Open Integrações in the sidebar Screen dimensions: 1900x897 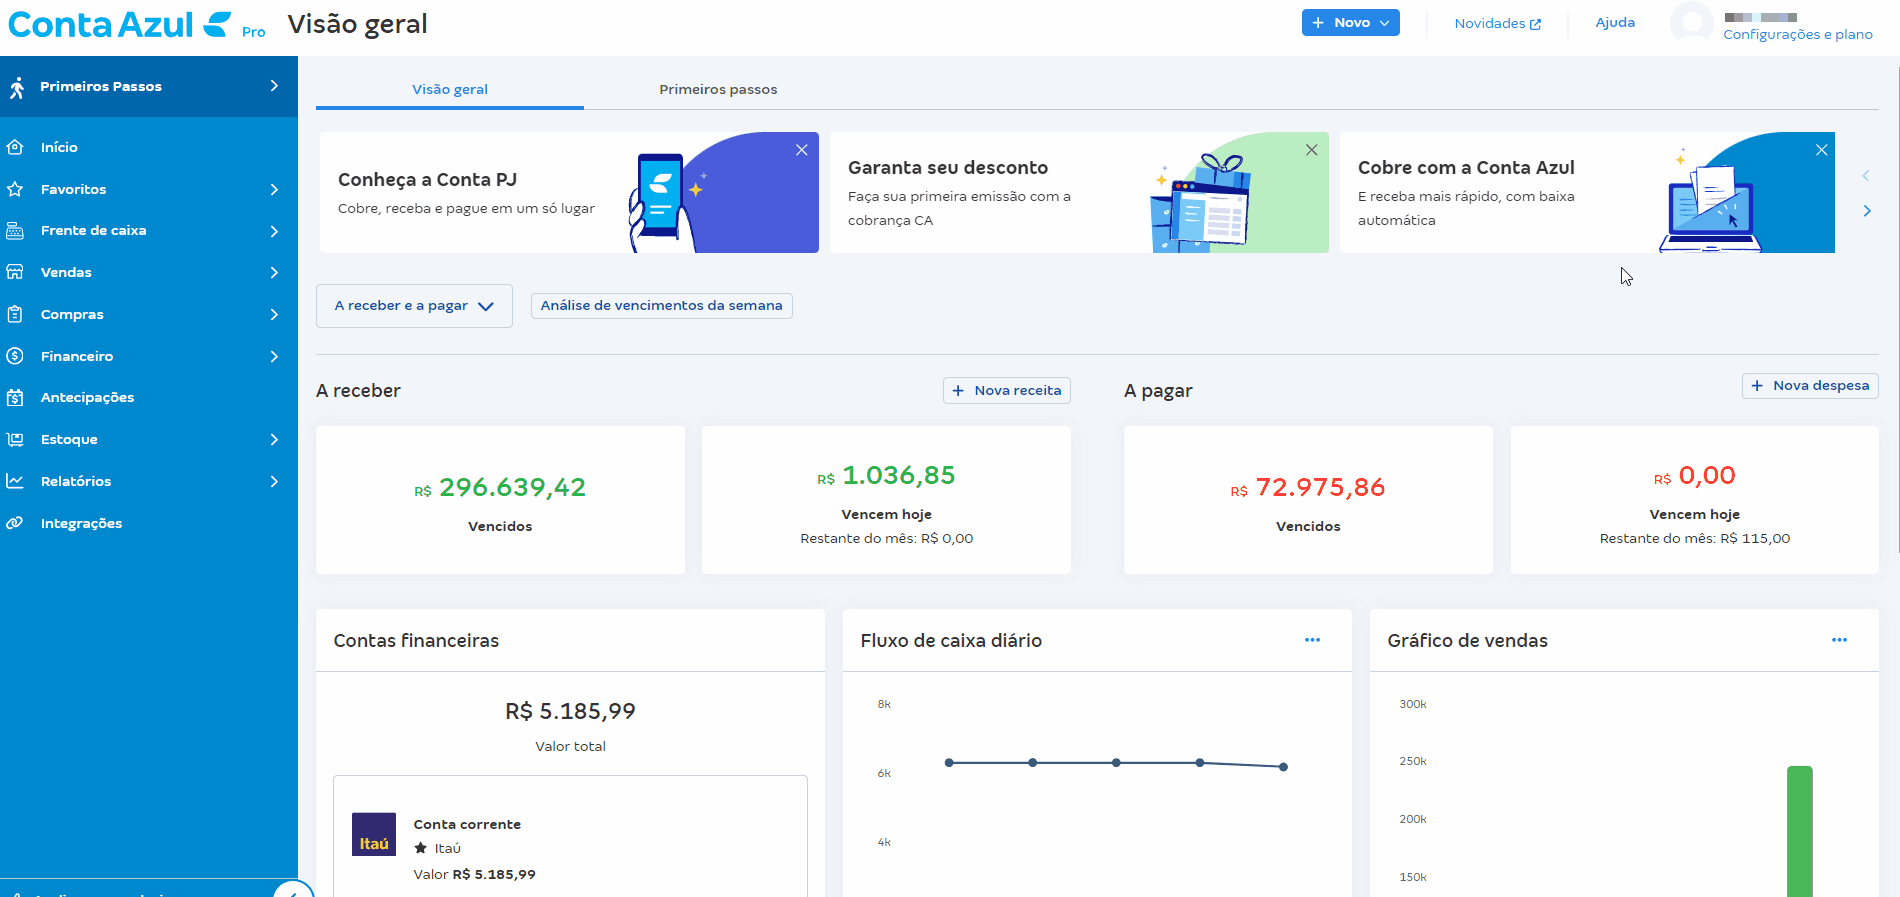pos(81,523)
